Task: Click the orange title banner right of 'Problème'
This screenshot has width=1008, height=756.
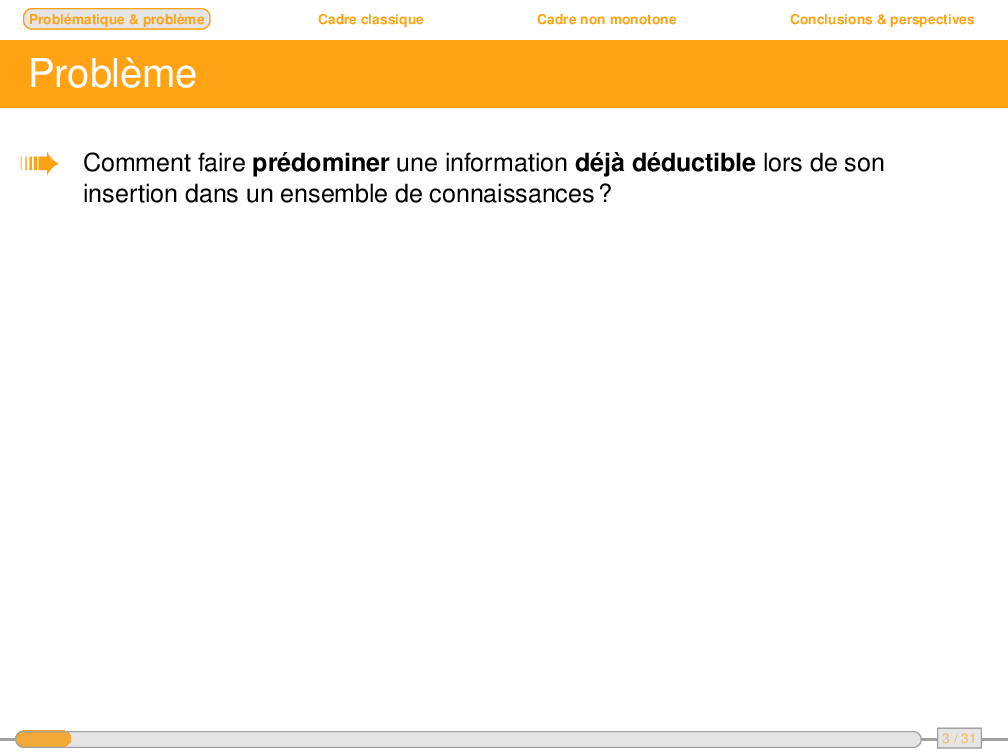Action: (x=600, y=74)
